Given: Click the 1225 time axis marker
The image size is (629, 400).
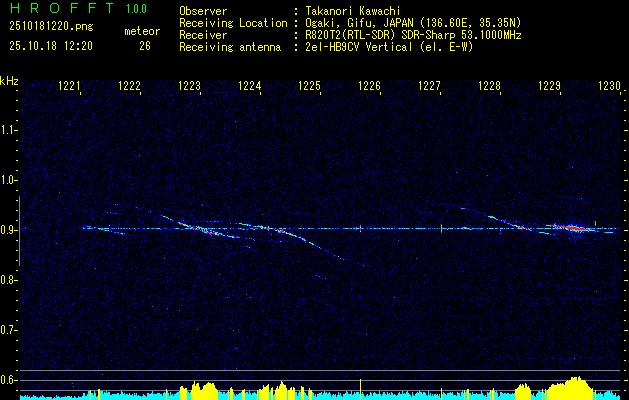Looking at the screenshot, I should click(x=309, y=86).
